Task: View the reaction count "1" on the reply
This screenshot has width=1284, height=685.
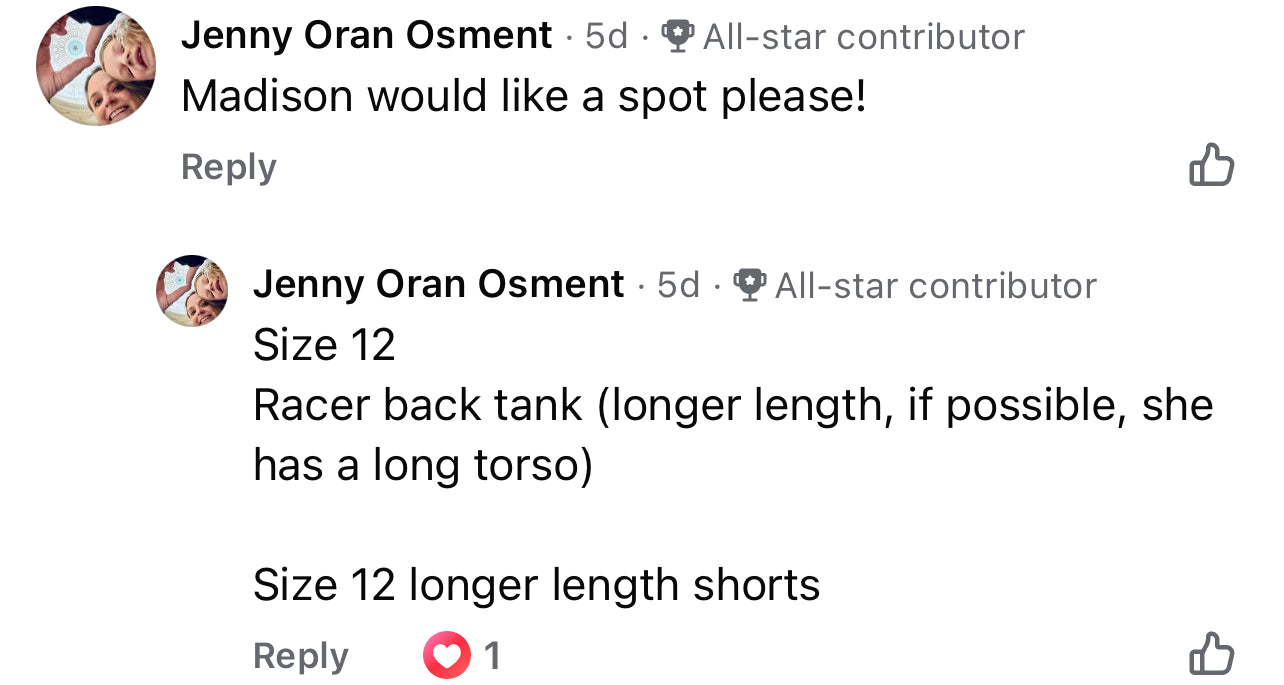Action: click(x=491, y=656)
